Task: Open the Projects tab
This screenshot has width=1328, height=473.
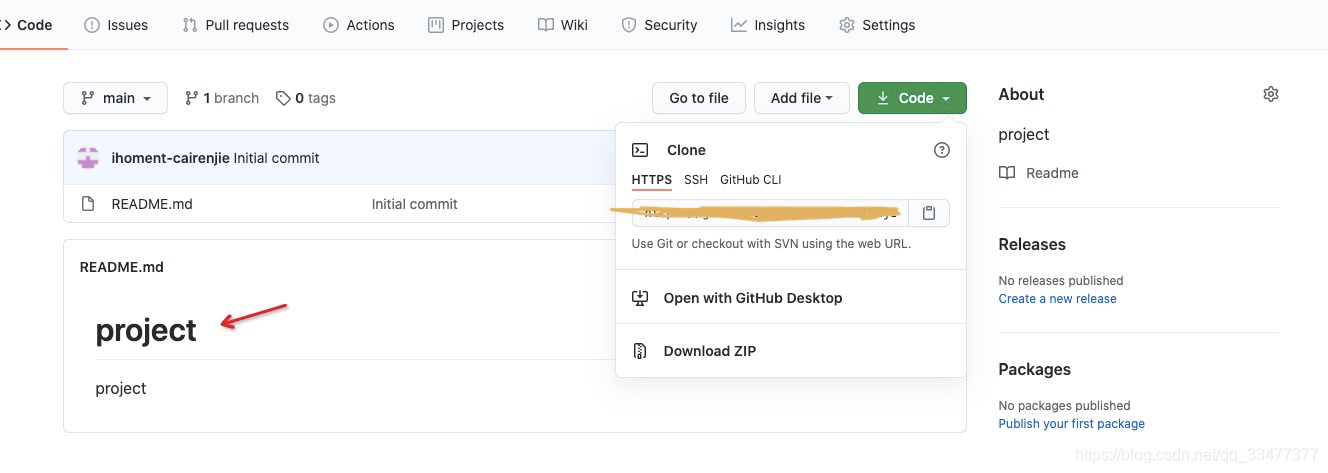Action: [466, 25]
